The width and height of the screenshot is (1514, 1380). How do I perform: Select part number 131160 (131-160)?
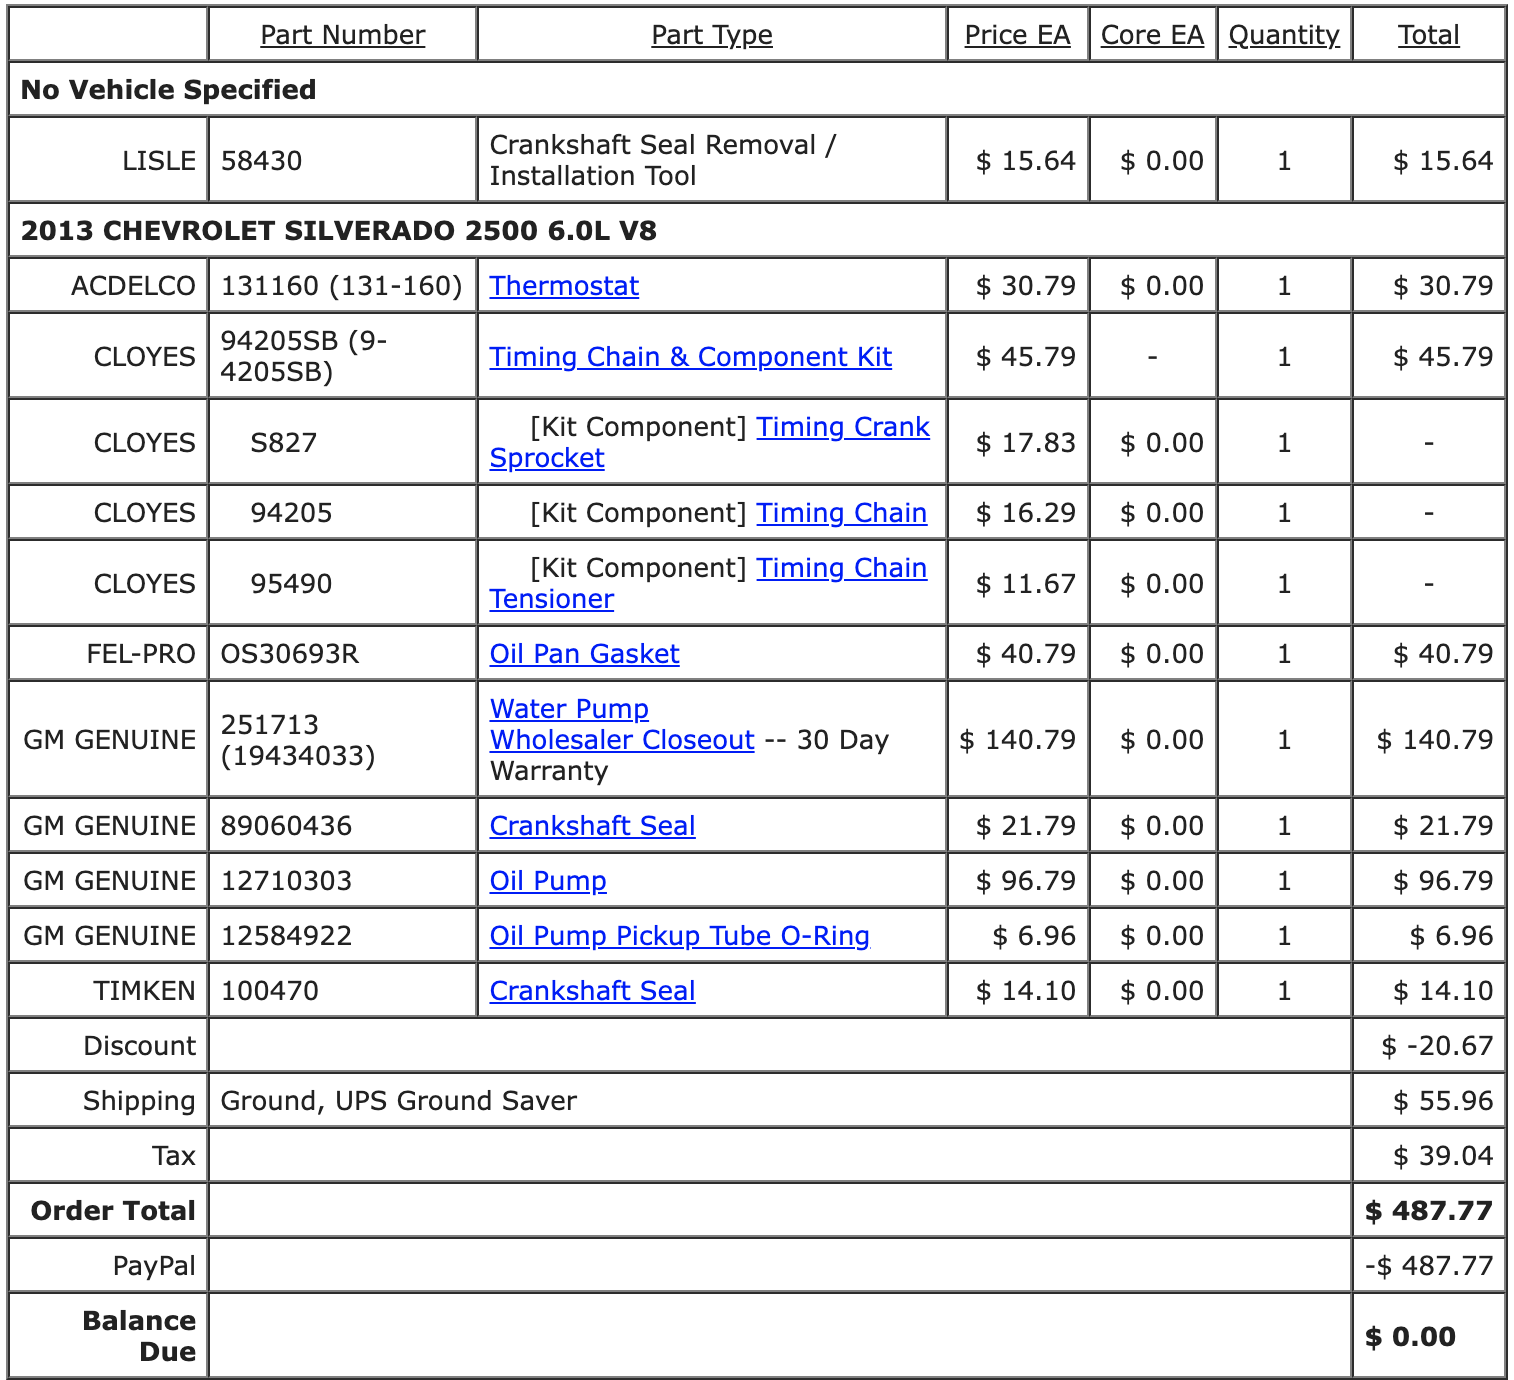point(341,286)
